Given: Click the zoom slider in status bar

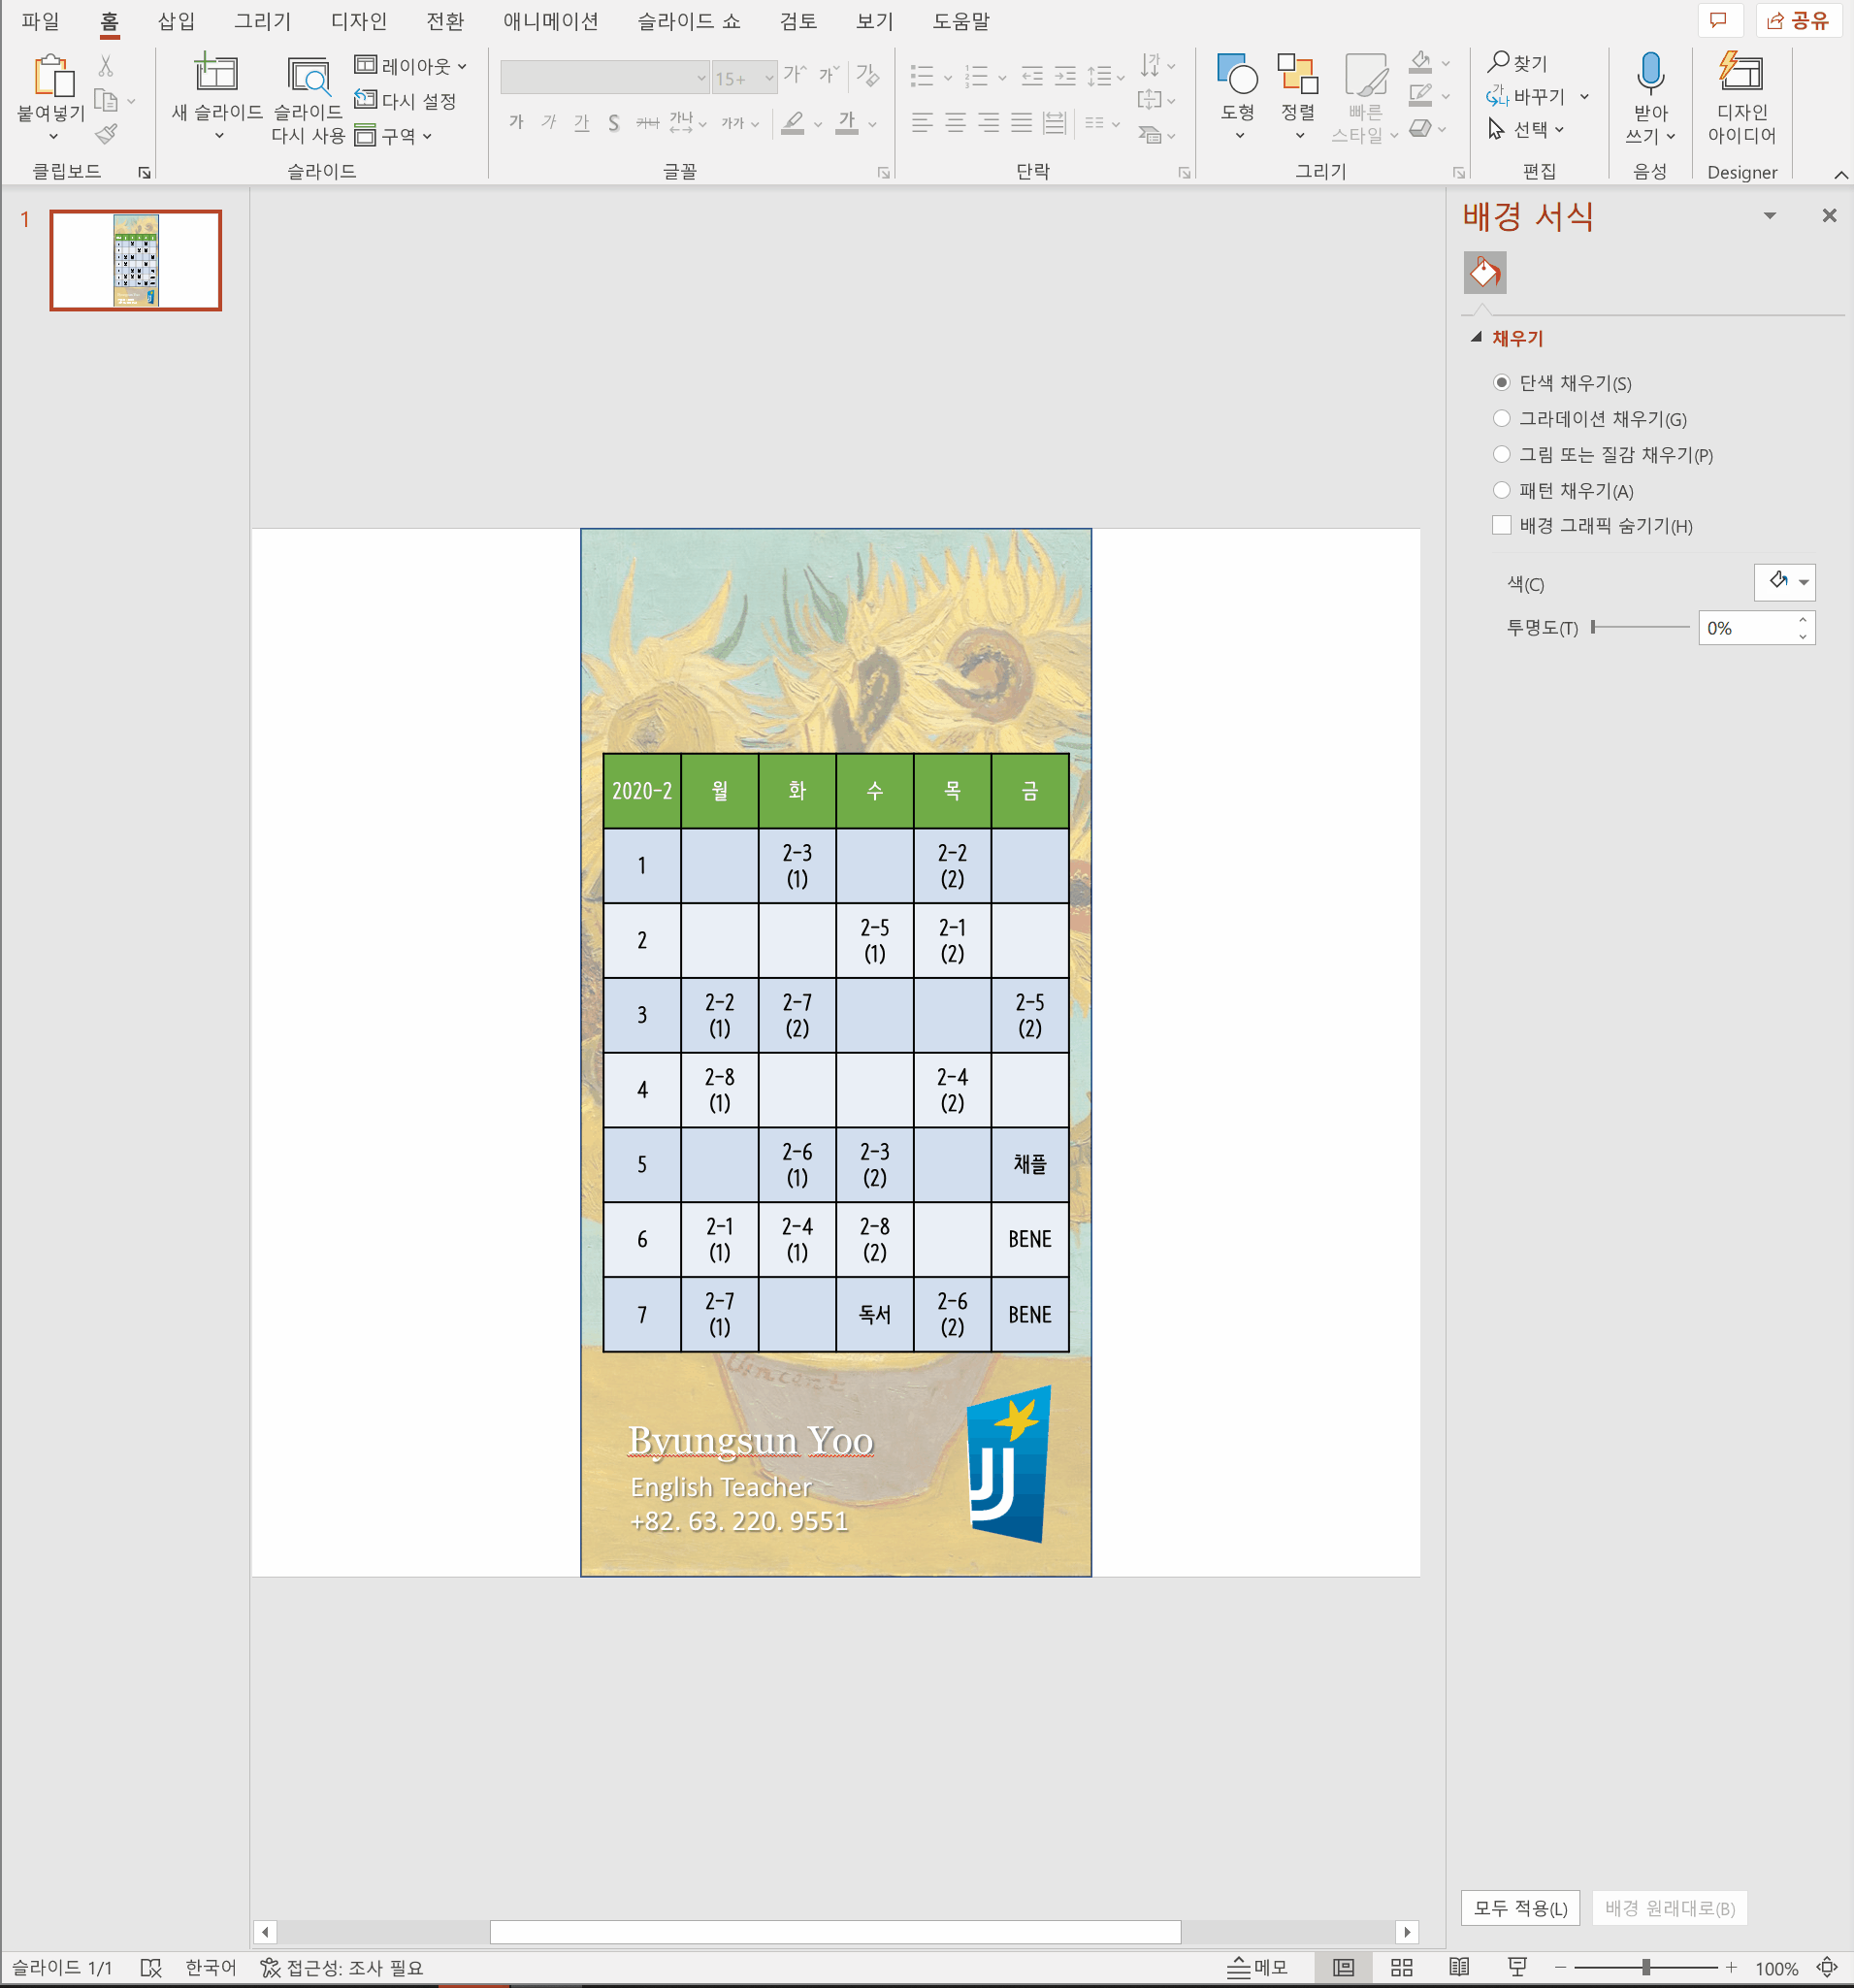Looking at the screenshot, I should coord(1645,1967).
